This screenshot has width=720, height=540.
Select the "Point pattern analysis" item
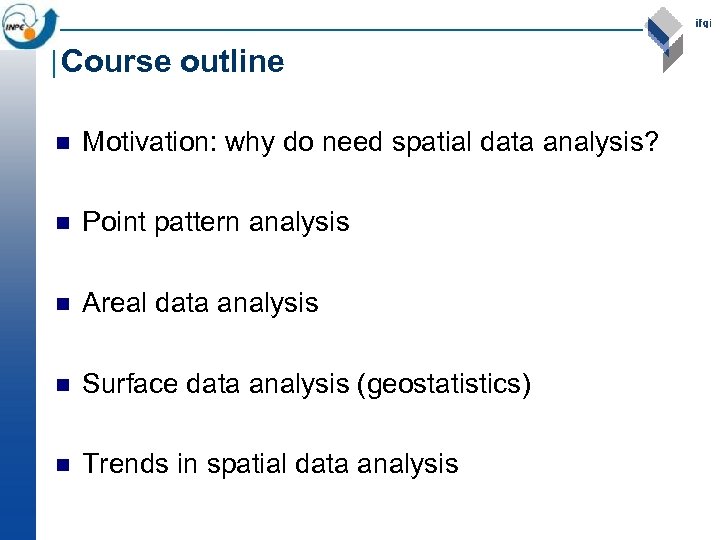pyautogui.click(x=216, y=222)
